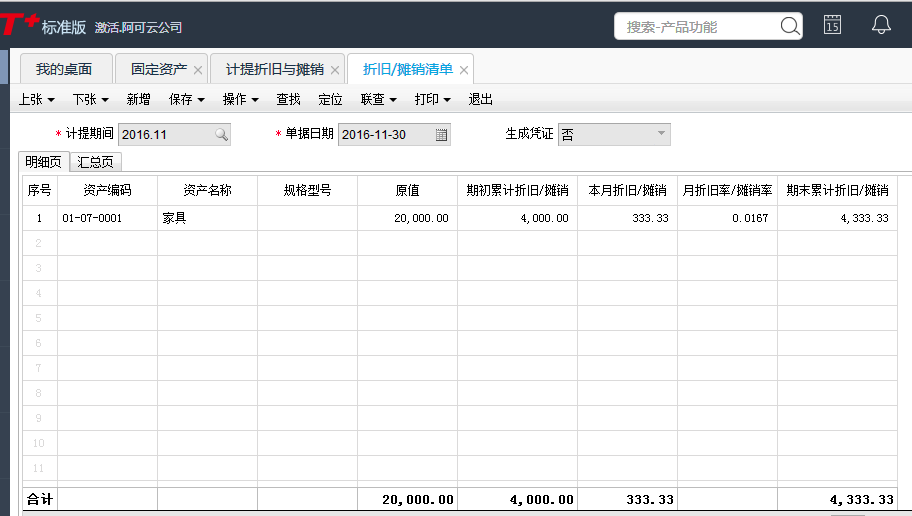Open date picker icon for 单据日期
The height and width of the screenshot is (516, 912).
click(x=441, y=134)
